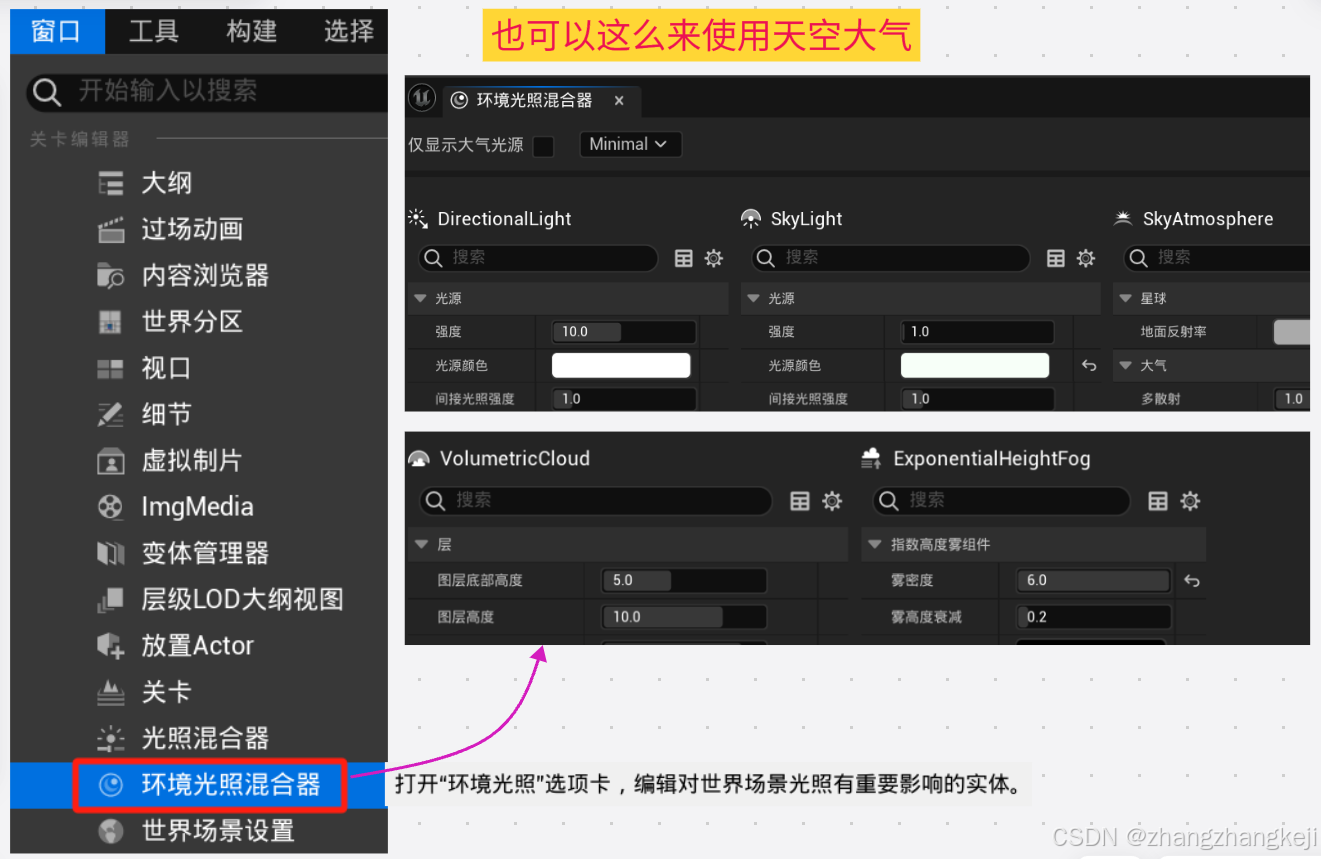Collapse the 光源 section under DirectionalLight
Viewport: 1321px width, 859px height.
[x=420, y=297]
